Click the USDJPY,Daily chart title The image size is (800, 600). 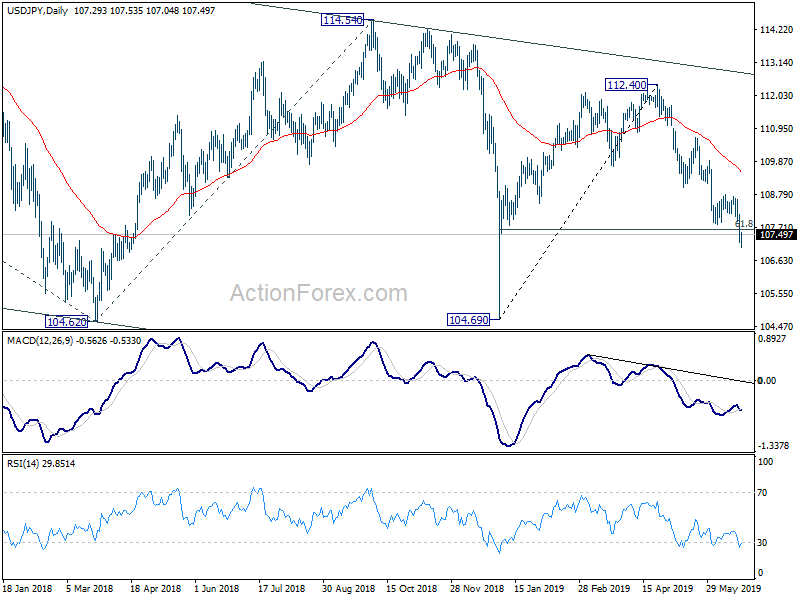(x=38, y=10)
